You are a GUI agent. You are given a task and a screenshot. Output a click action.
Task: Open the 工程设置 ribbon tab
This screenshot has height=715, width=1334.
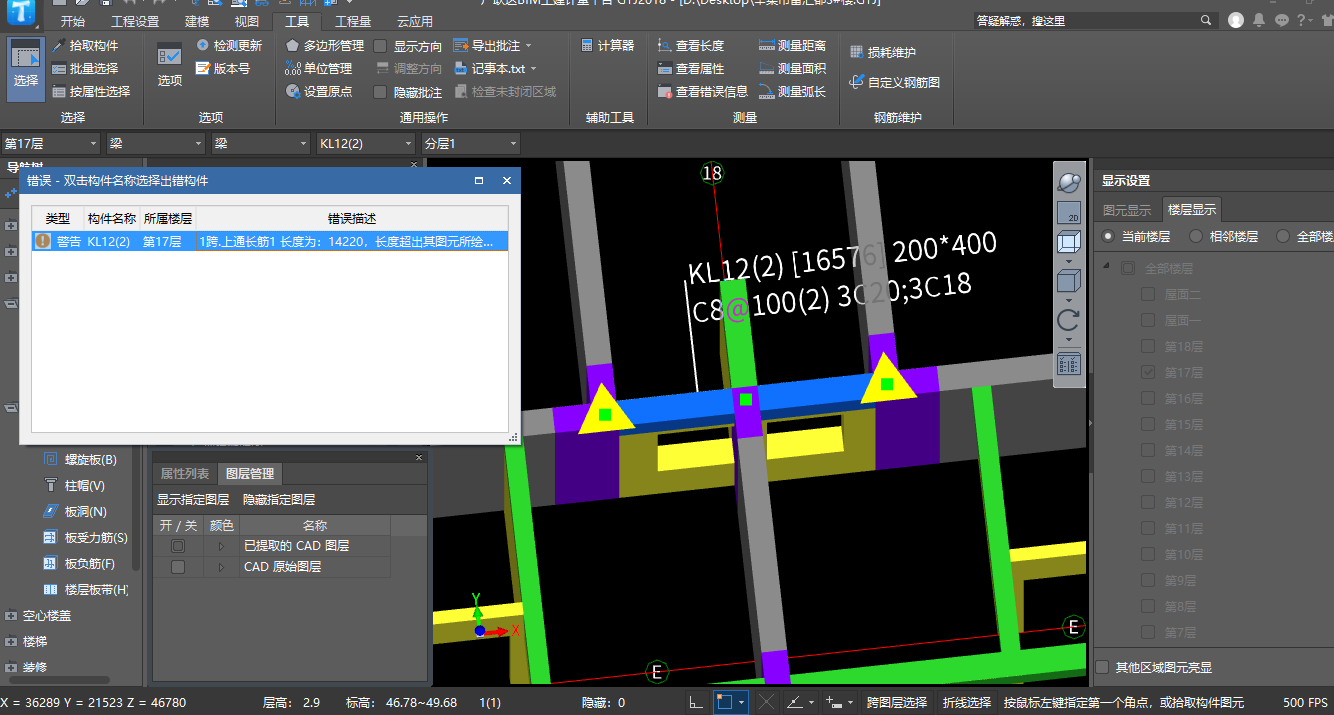click(x=135, y=21)
